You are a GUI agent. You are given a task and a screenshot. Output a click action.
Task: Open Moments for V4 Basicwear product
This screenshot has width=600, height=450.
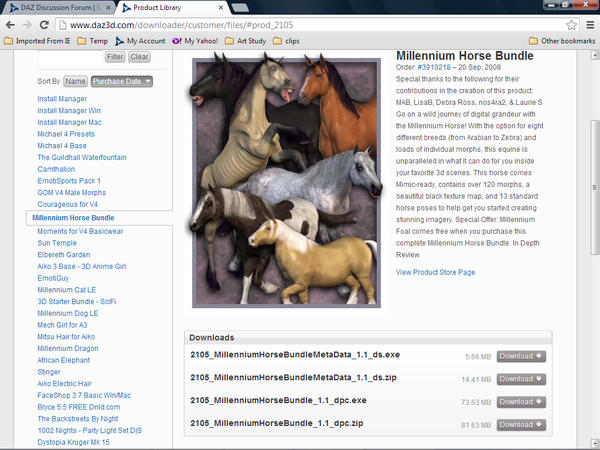point(80,231)
